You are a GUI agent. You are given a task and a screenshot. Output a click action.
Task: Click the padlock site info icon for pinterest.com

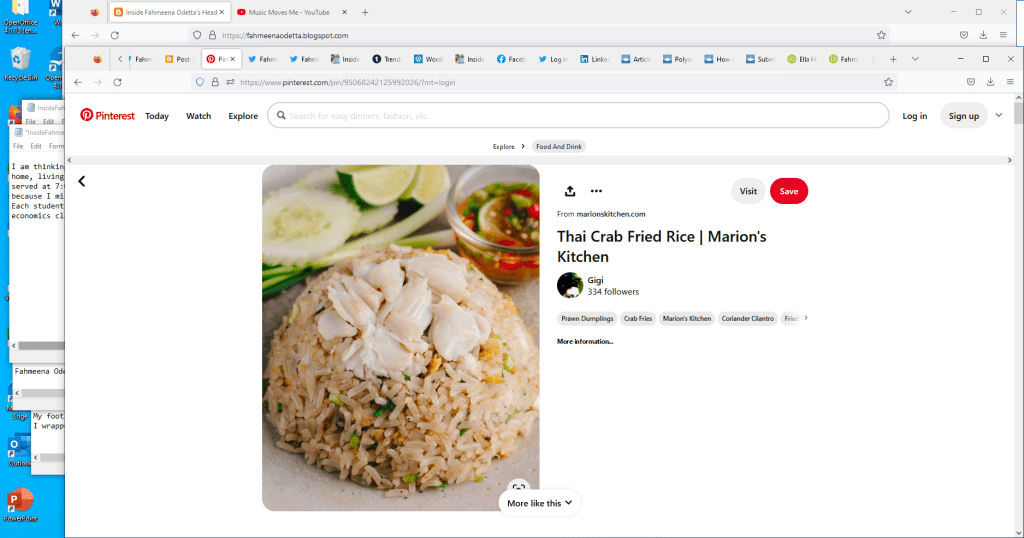(215, 82)
